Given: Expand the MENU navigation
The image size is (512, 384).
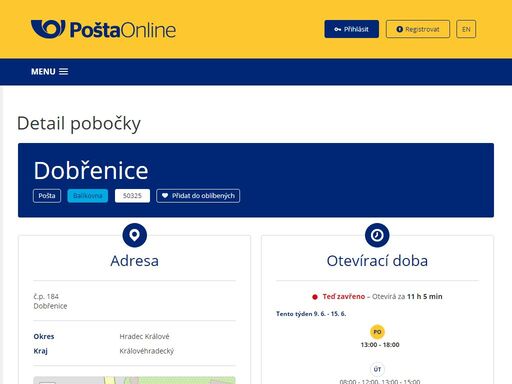Looking at the screenshot, I should pyautogui.click(x=50, y=72).
